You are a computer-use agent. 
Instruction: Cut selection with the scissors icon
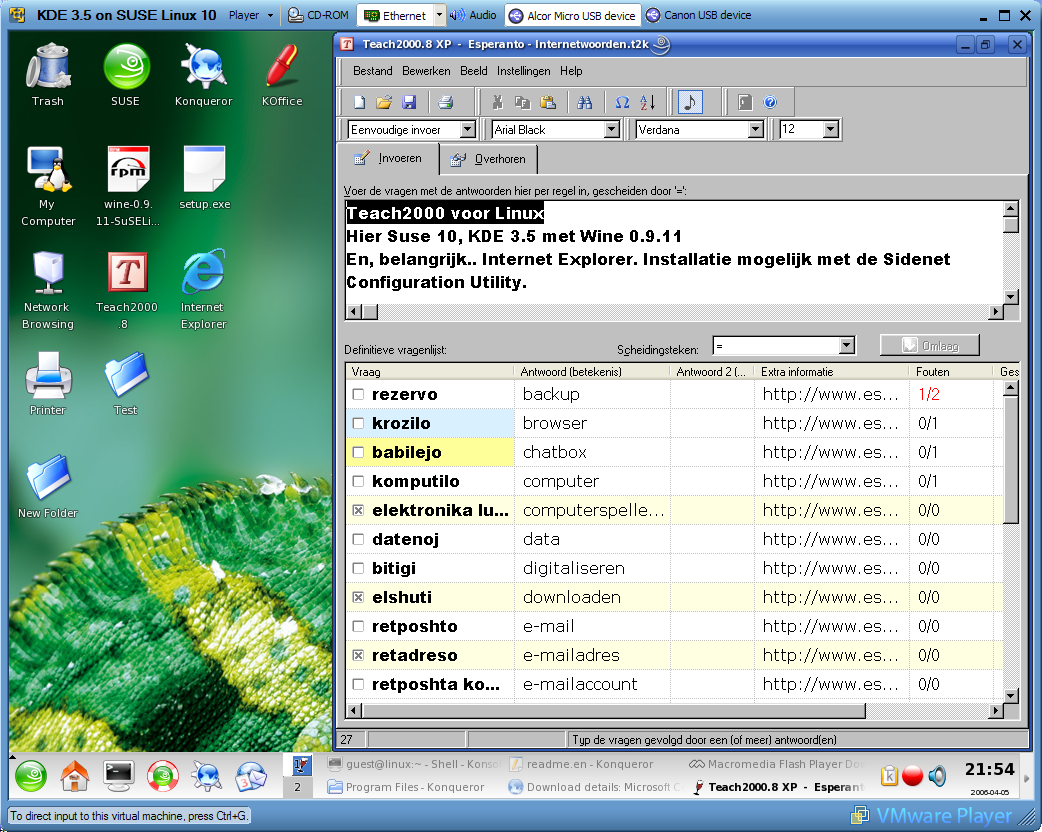497,102
